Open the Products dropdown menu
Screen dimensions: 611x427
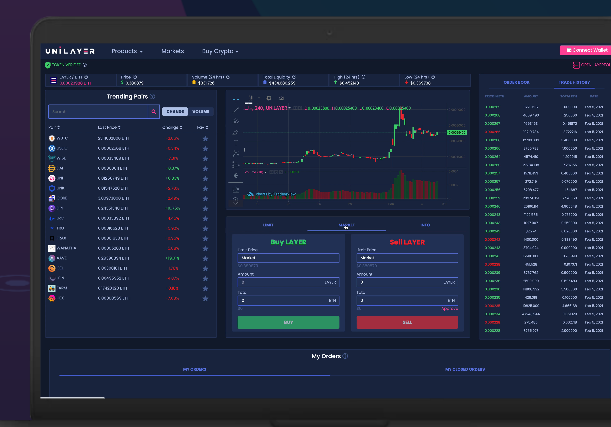(x=126, y=49)
